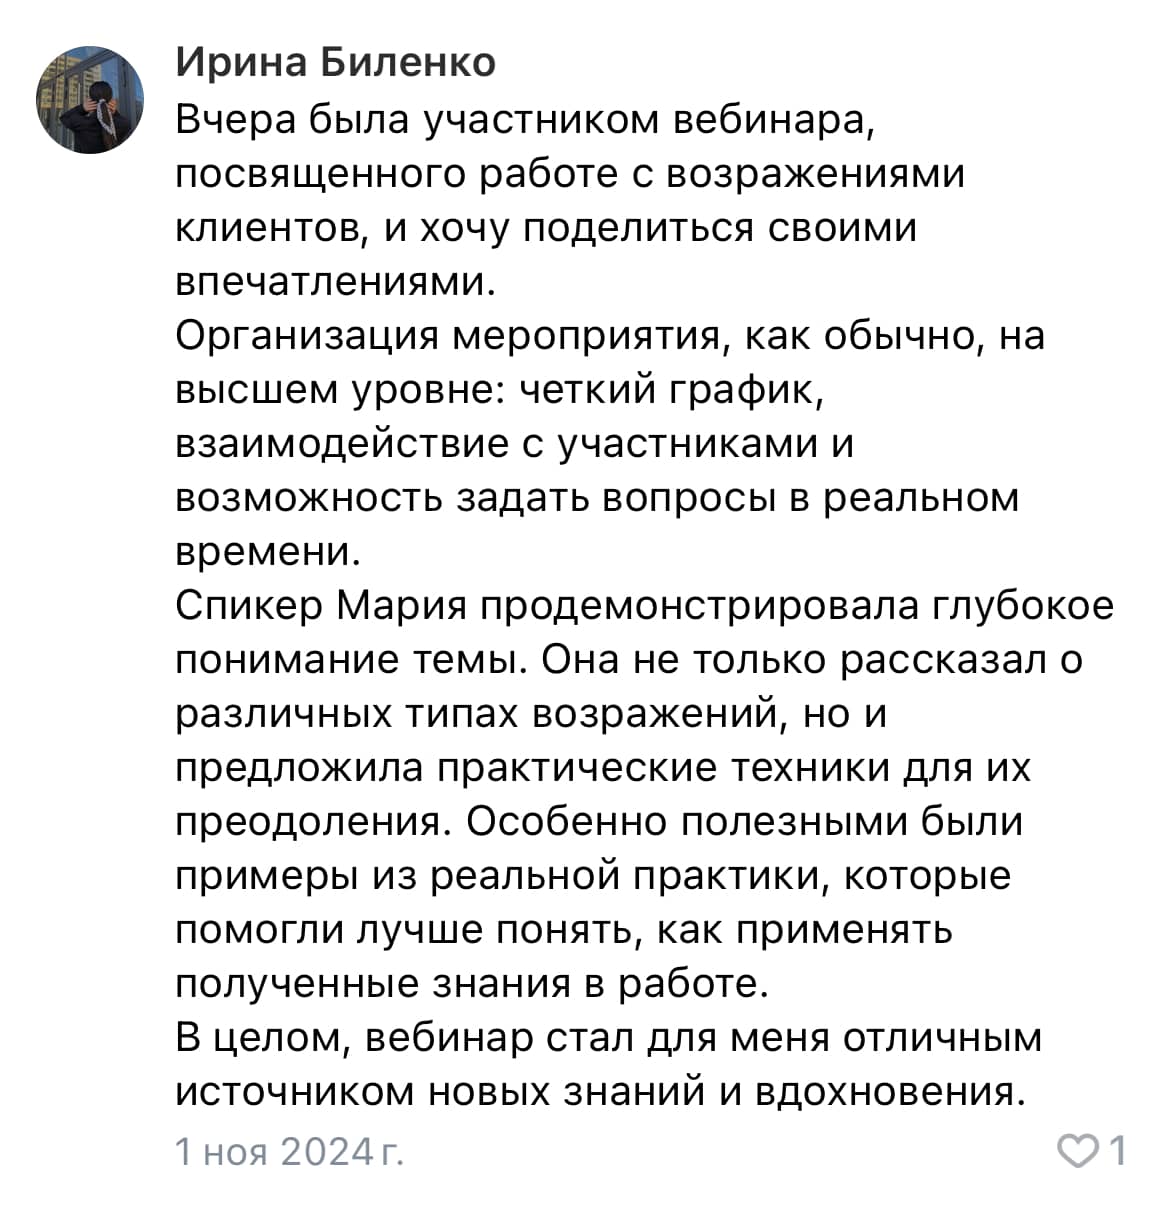The image size is (1170, 1208).
Task: Click the line взаимодействие с участниками и
Action: coord(514,444)
